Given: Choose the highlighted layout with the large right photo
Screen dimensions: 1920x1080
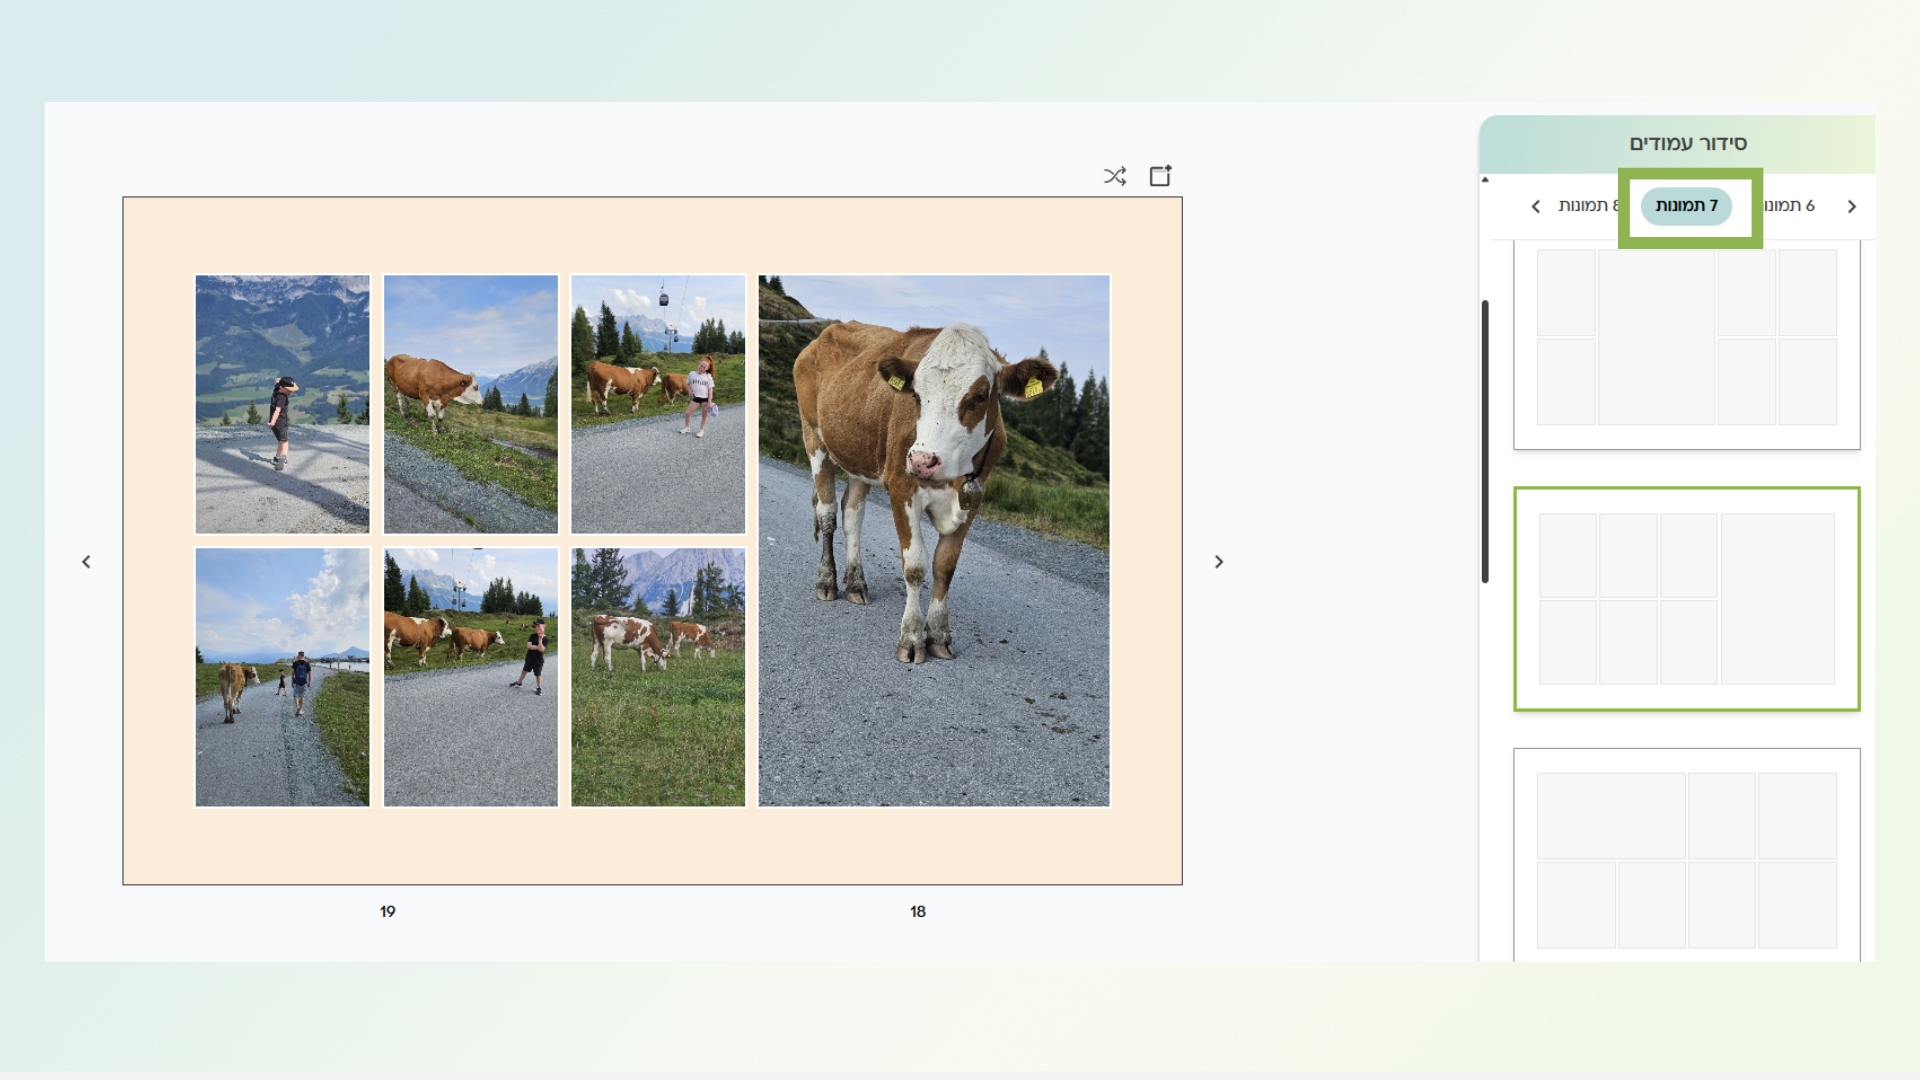Looking at the screenshot, I should tap(1686, 599).
